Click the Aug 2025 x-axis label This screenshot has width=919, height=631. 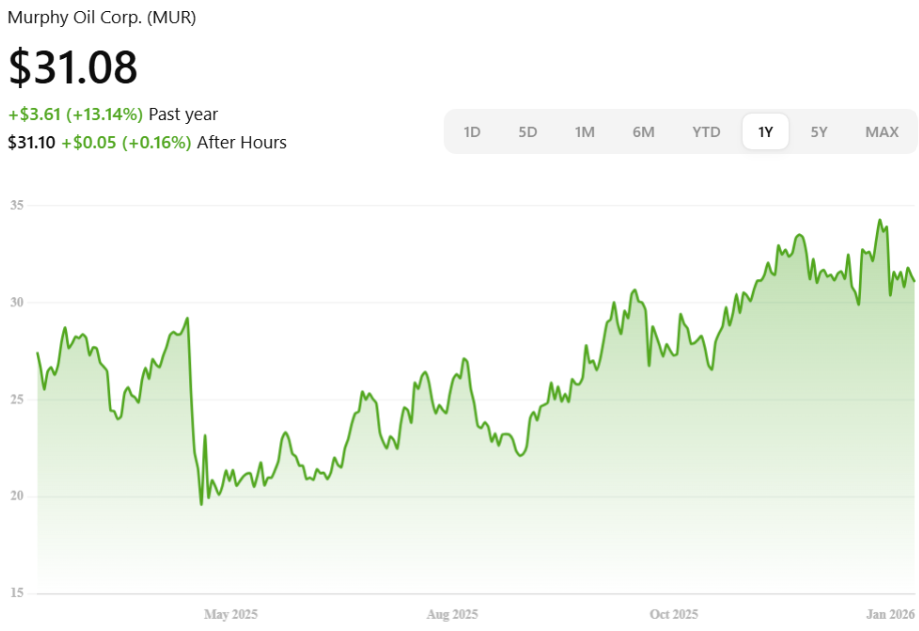452,614
